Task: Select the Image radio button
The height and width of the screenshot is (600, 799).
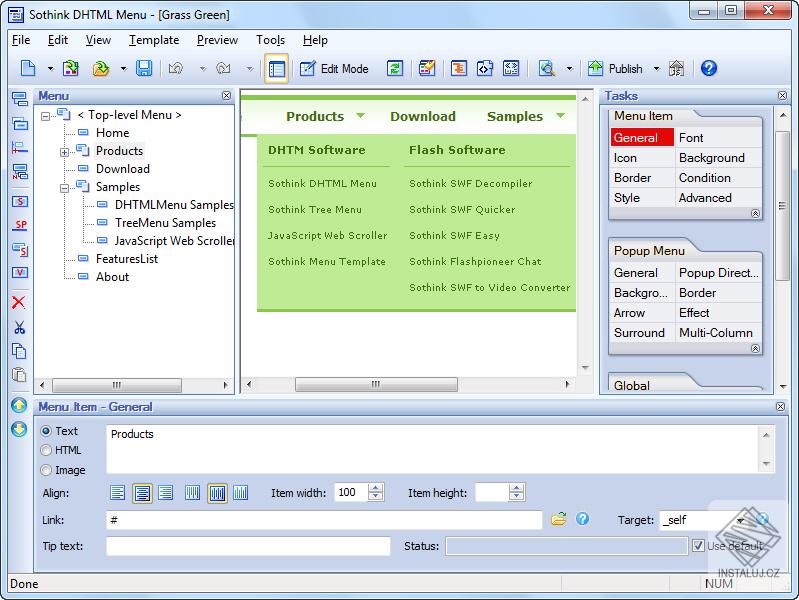Action: (46, 470)
